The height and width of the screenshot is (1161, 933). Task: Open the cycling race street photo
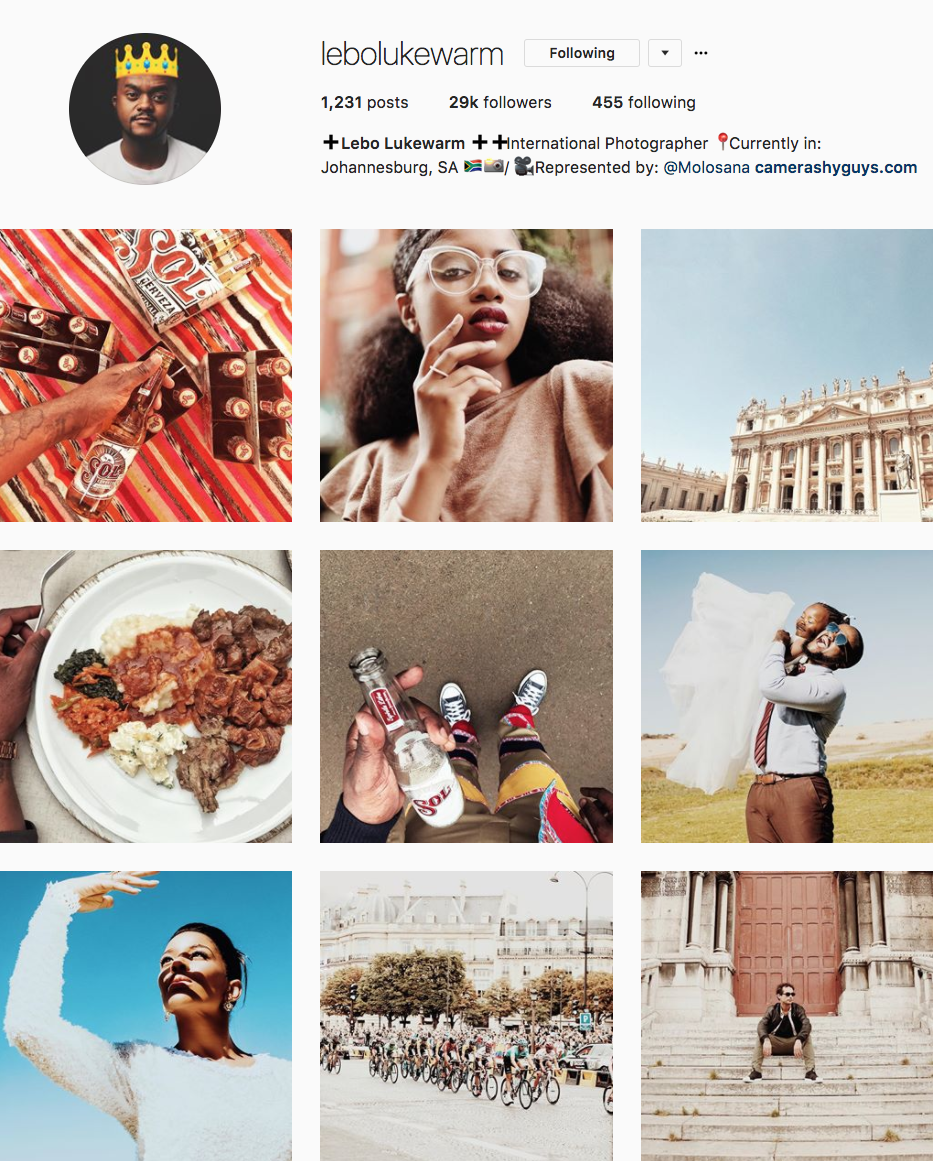[466, 1016]
